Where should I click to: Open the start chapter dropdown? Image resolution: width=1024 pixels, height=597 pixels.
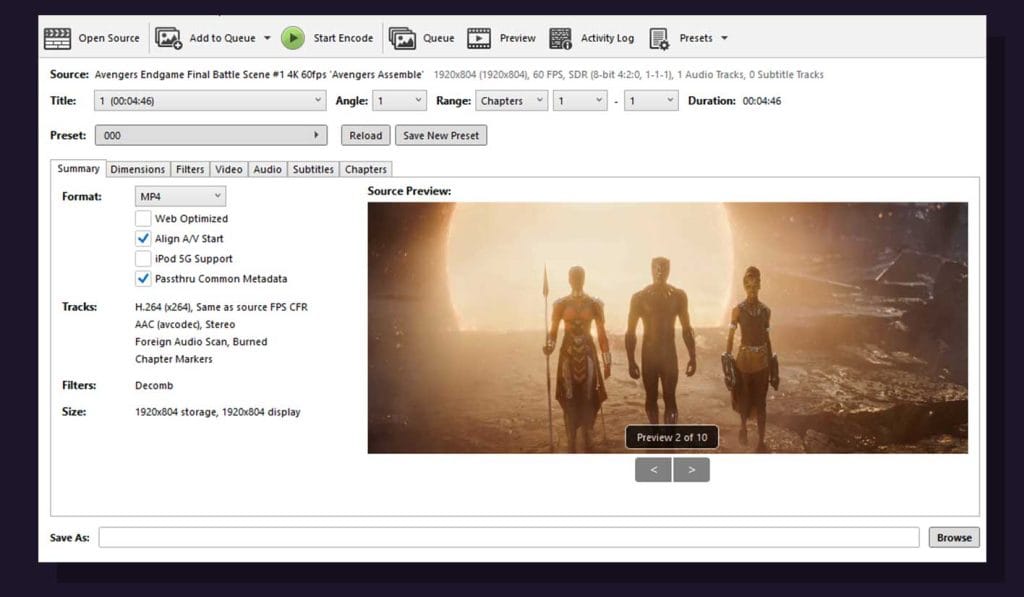[x=580, y=101]
